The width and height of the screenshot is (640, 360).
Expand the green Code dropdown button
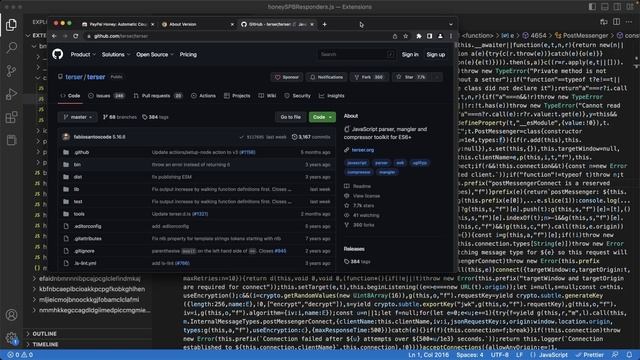pos(322,117)
